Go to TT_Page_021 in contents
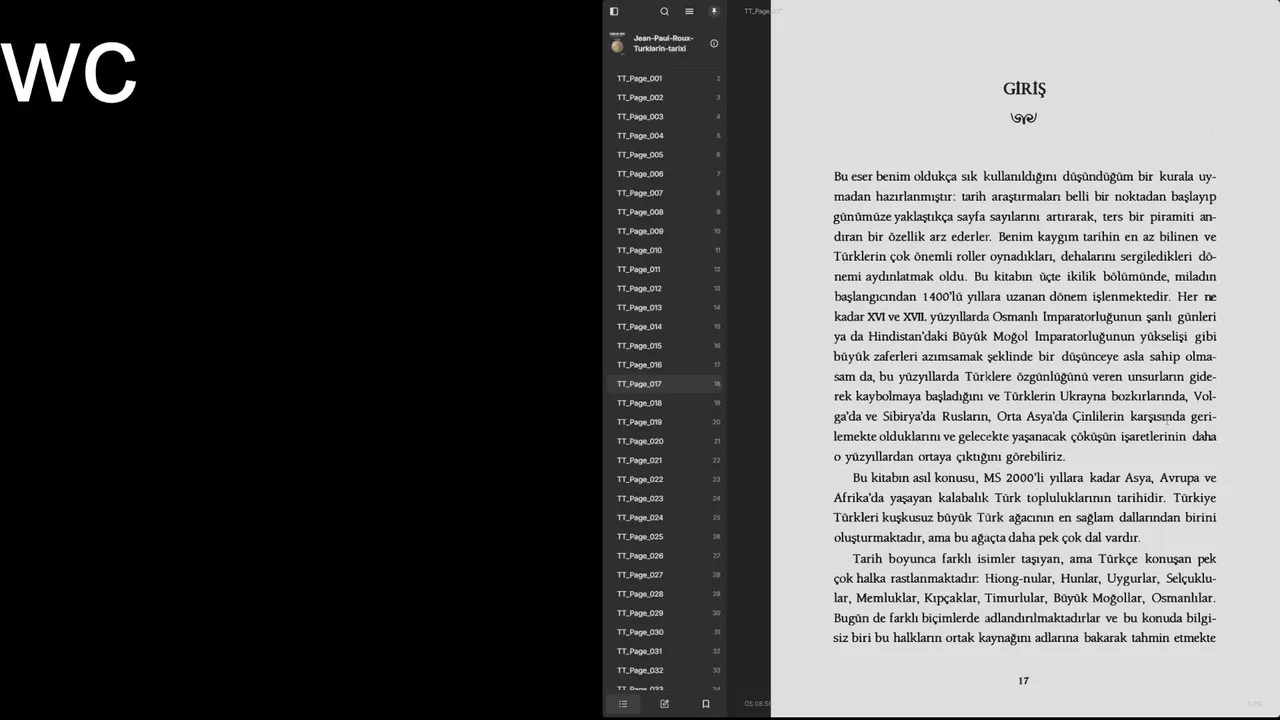 tap(665, 460)
